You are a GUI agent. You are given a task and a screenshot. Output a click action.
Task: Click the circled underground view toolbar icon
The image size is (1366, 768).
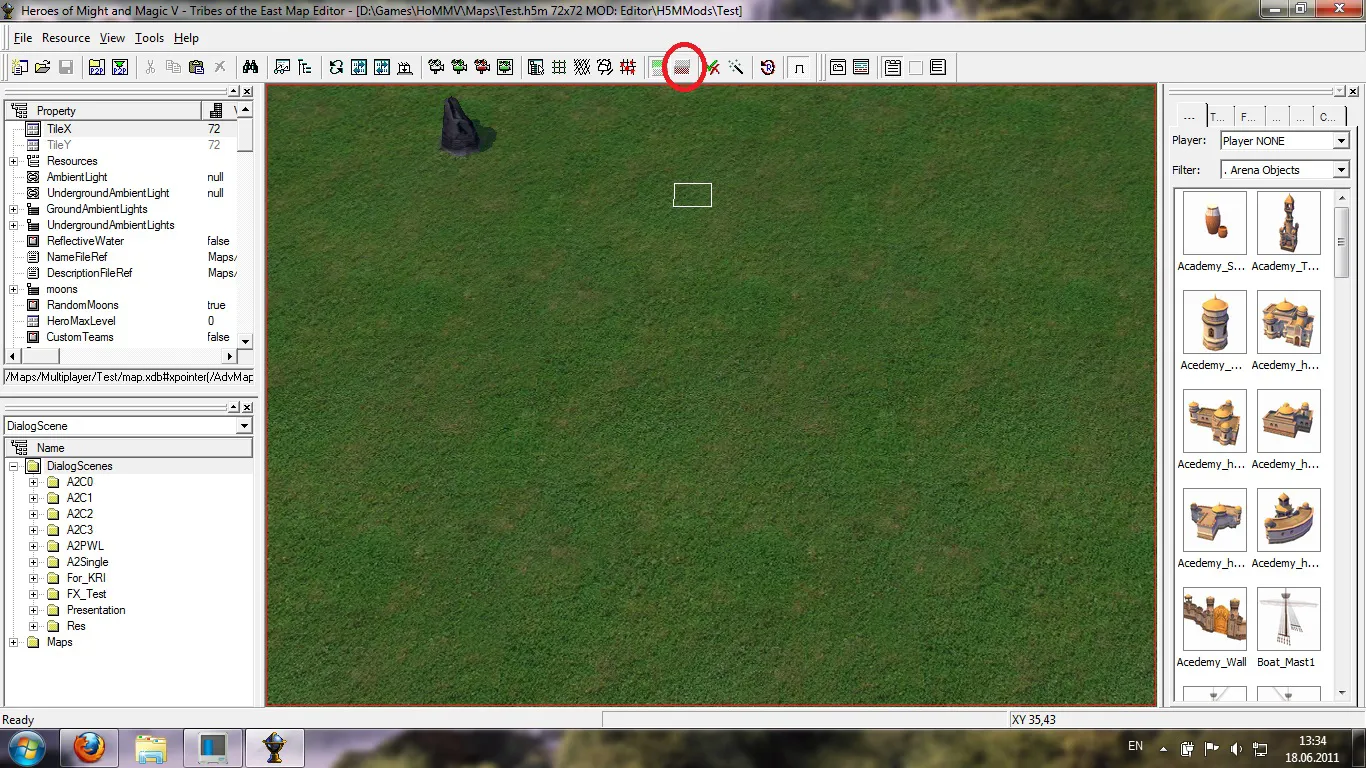pyautogui.click(x=681, y=67)
